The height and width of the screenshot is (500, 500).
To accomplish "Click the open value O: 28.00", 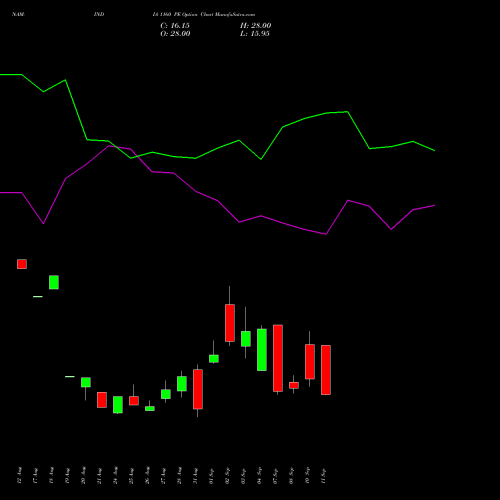I will pyautogui.click(x=175, y=34).
